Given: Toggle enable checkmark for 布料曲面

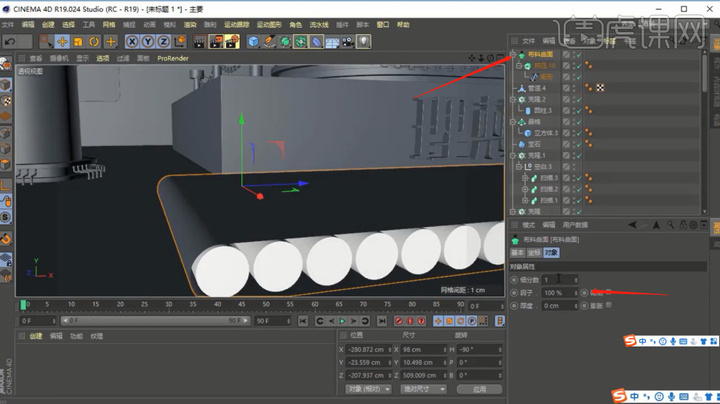Looking at the screenshot, I should (x=579, y=55).
